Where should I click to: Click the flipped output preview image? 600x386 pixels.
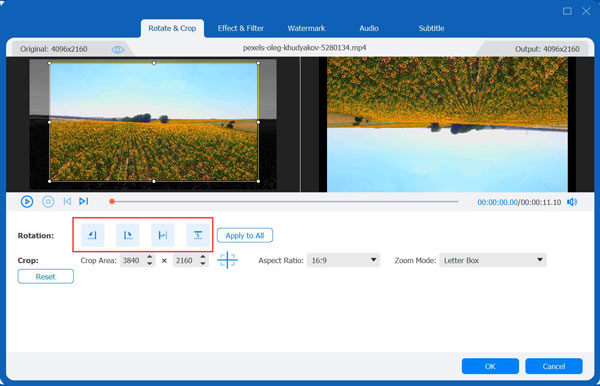coord(447,124)
